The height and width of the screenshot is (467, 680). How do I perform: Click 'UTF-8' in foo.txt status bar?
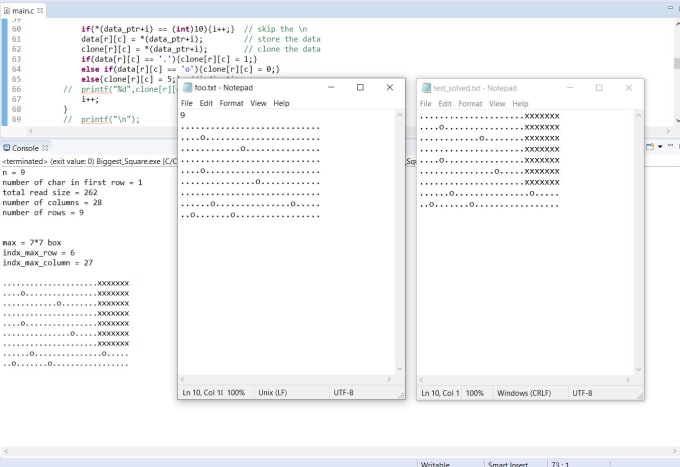343,392
